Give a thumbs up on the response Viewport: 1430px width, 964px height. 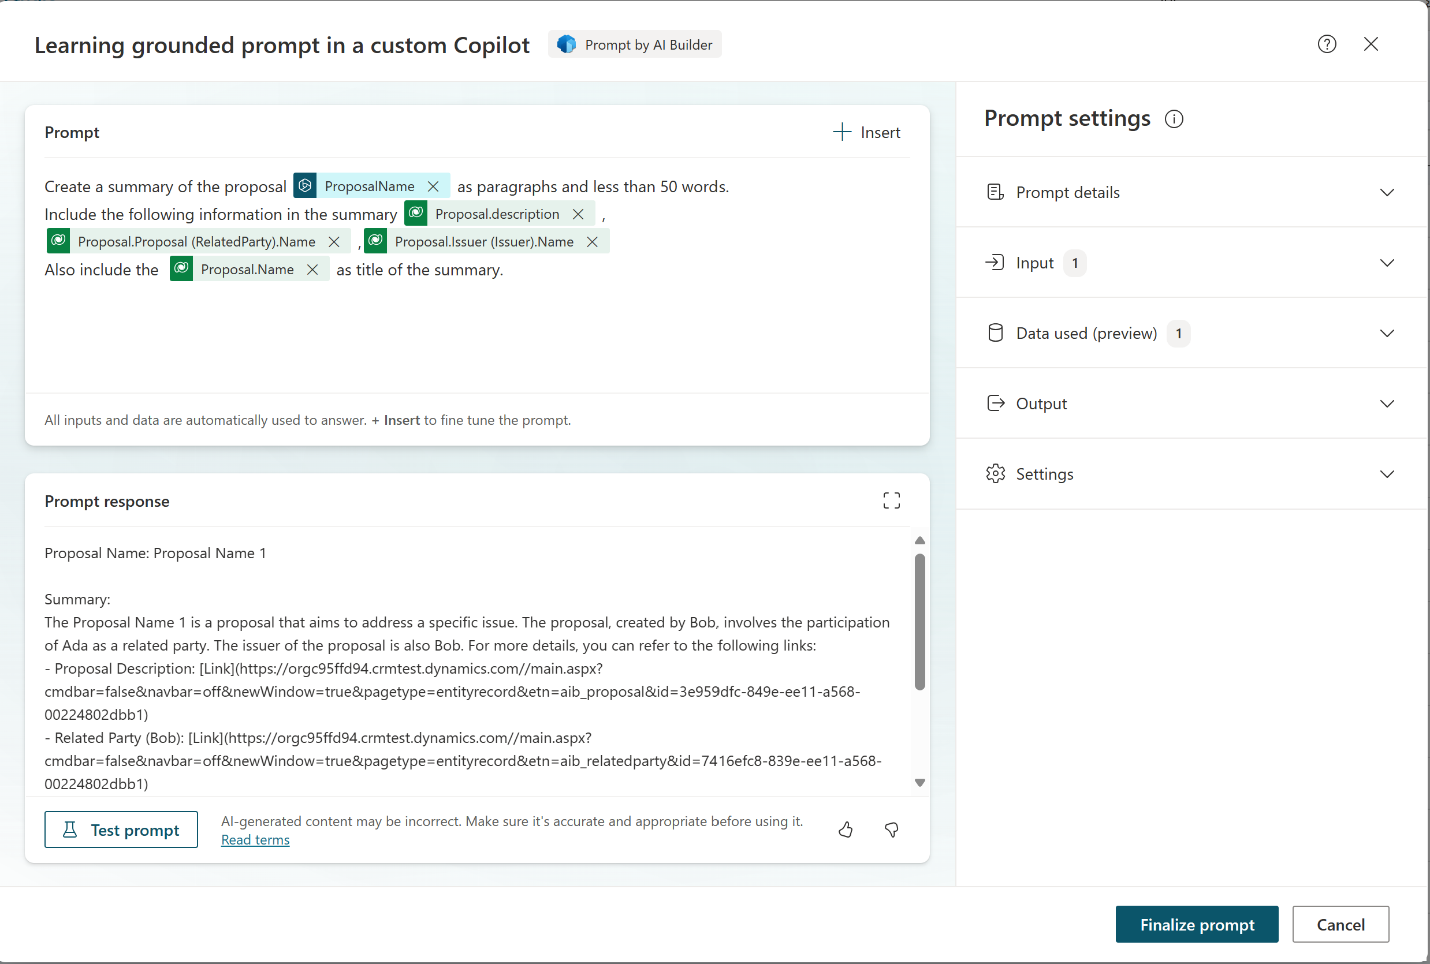(x=845, y=830)
